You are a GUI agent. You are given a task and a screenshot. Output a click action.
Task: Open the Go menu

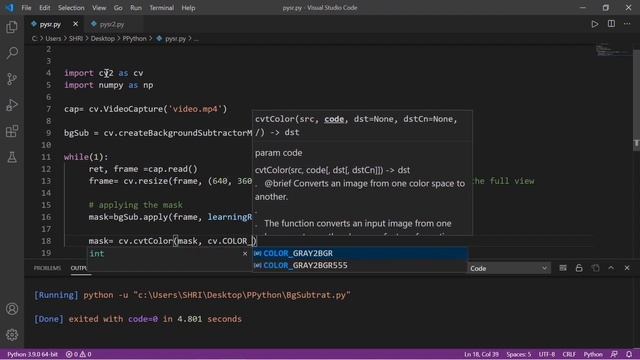[x=118, y=8]
